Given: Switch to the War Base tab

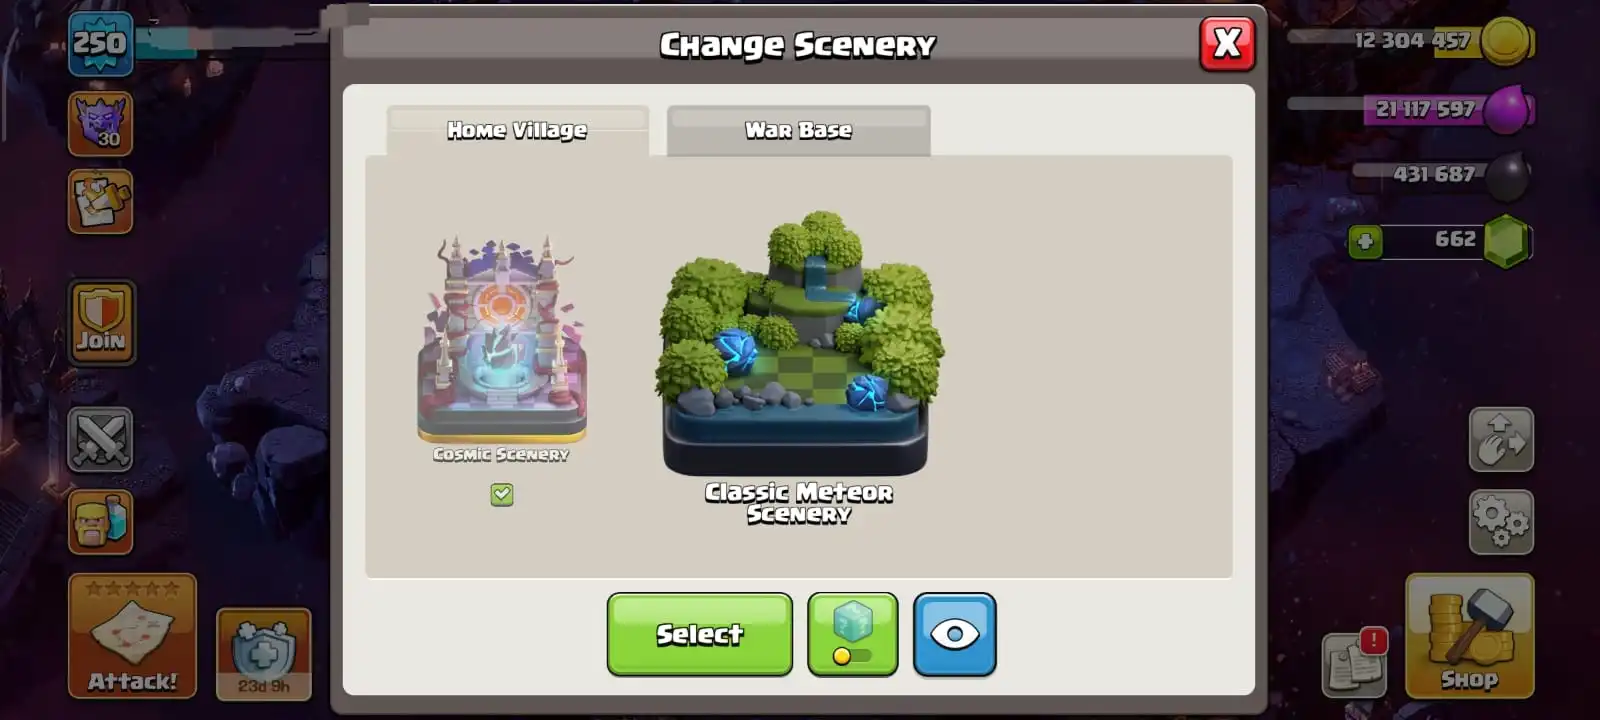Looking at the screenshot, I should point(798,130).
